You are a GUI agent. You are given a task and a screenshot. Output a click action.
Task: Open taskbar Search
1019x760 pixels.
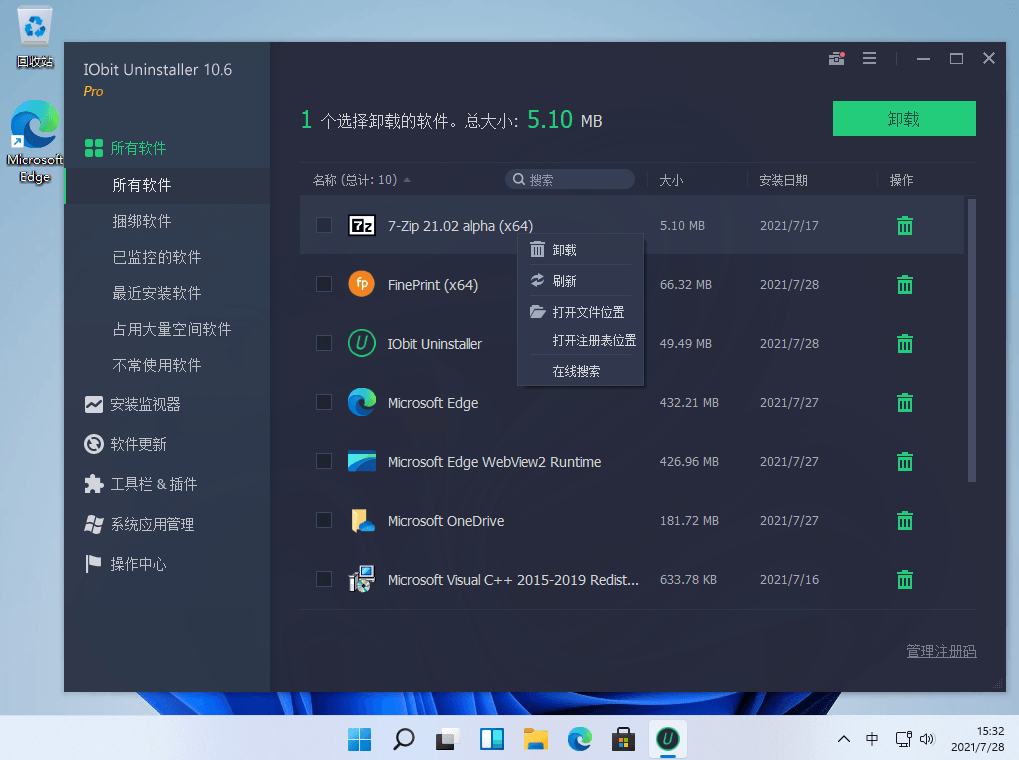[x=404, y=739]
